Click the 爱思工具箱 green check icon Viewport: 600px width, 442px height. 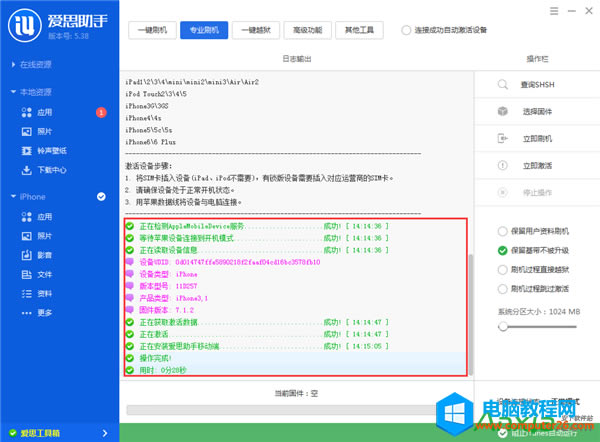click(13, 433)
